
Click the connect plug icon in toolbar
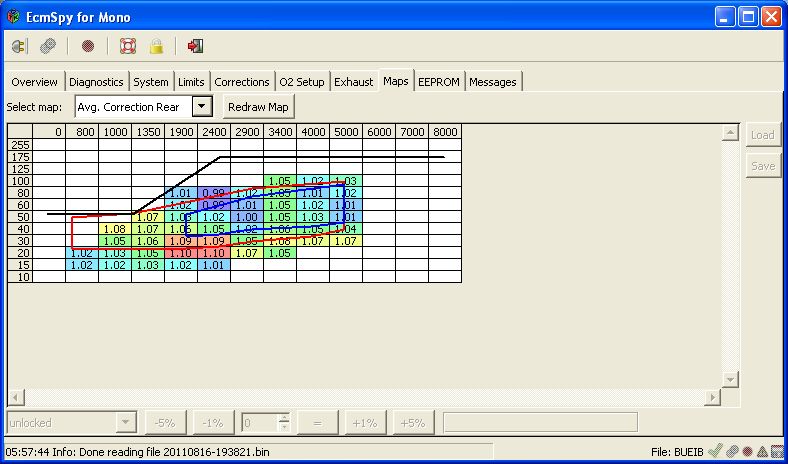pyautogui.click(x=19, y=46)
